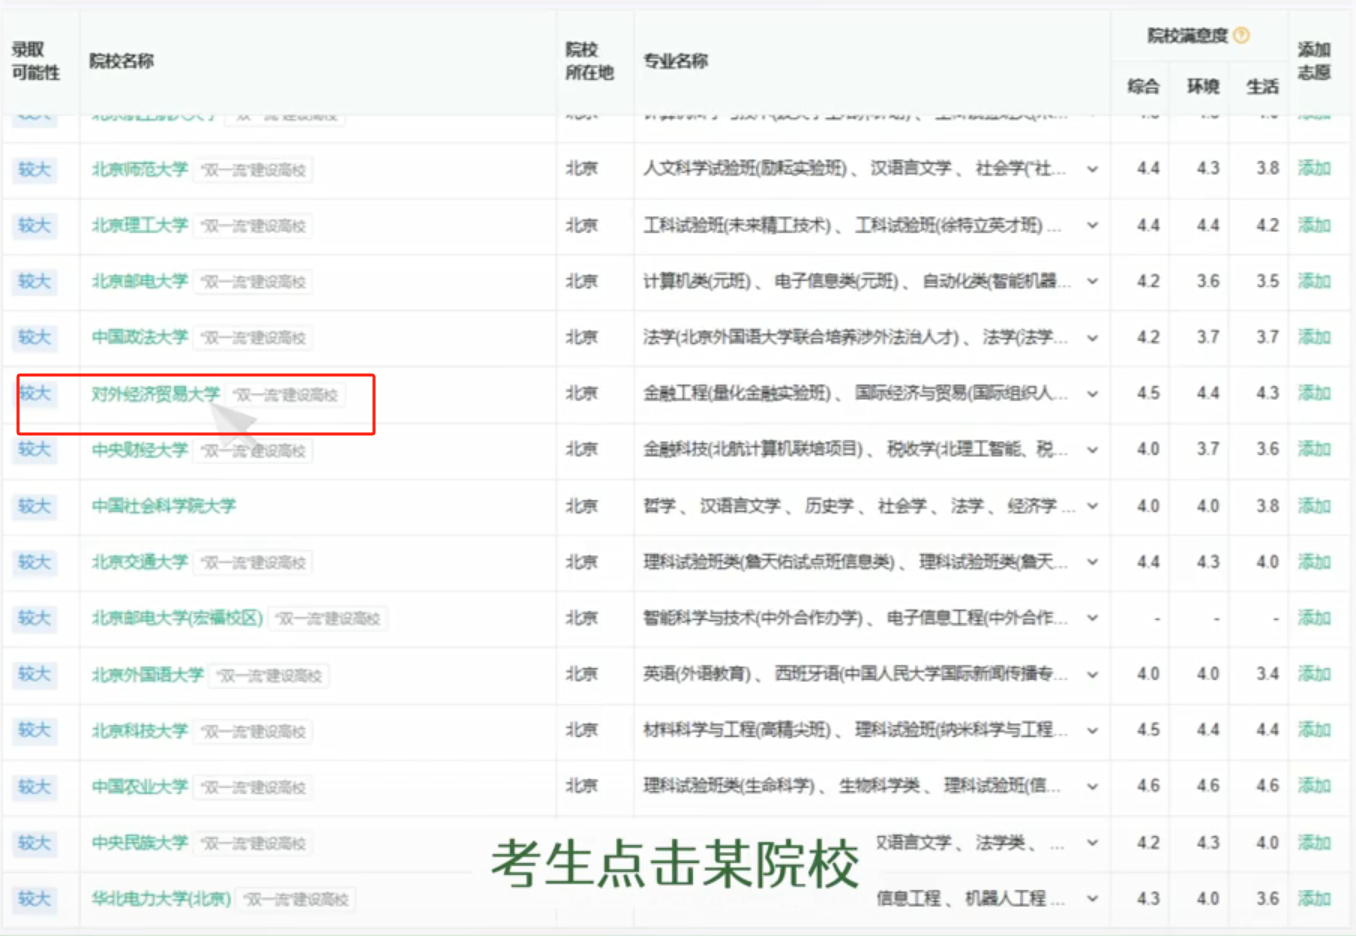Open the 中国农业大学 school link
Image resolution: width=1356 pixels, height=936 pixels.
[x=140, y=787]
